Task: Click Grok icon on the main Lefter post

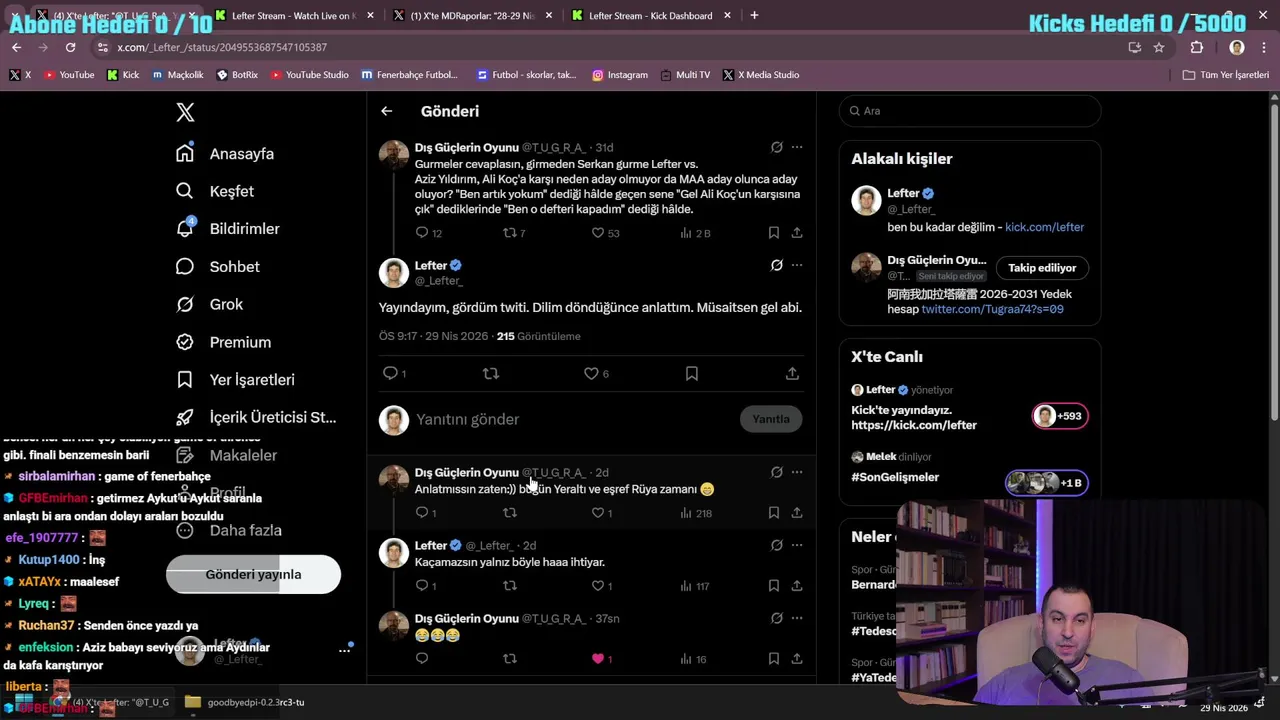Action: pos(776,265)
